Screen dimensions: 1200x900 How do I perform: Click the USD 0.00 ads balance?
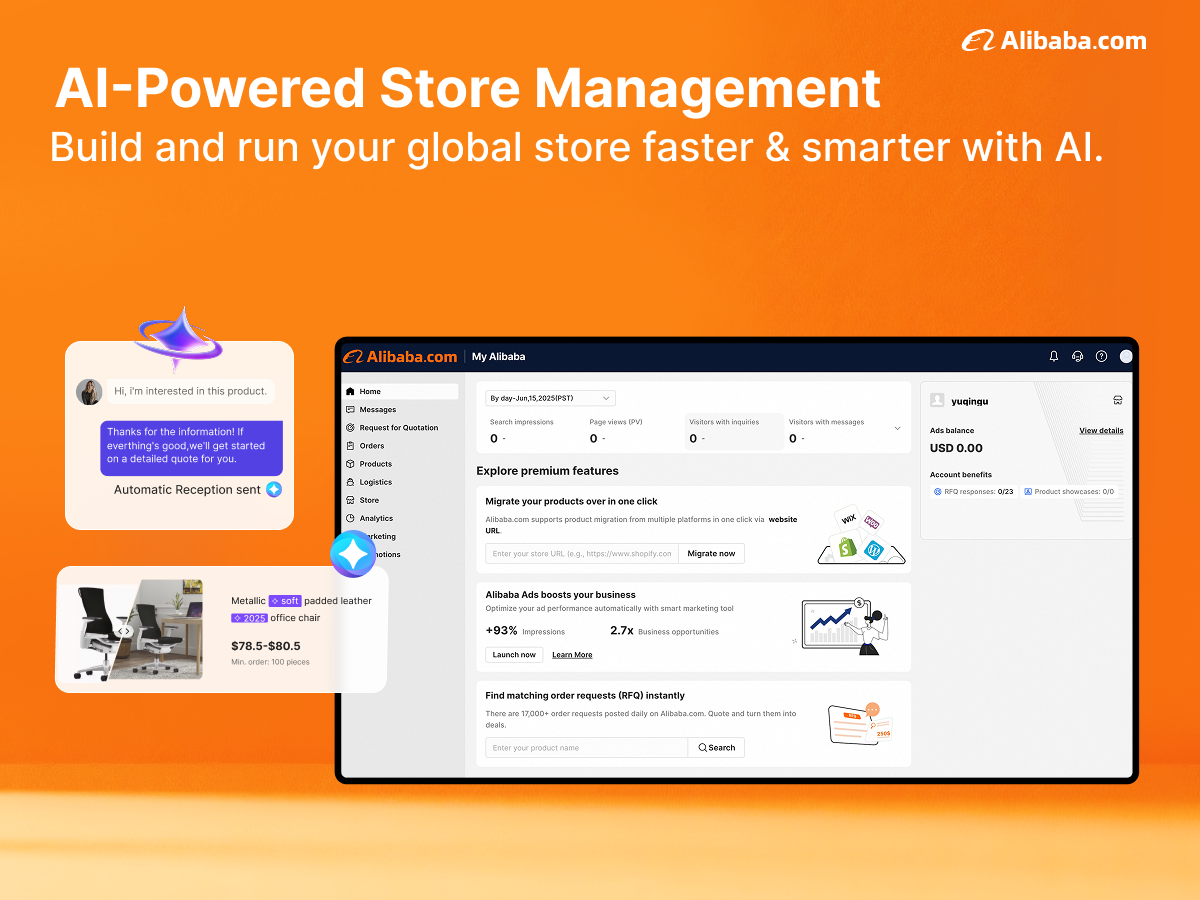point(956,448)
